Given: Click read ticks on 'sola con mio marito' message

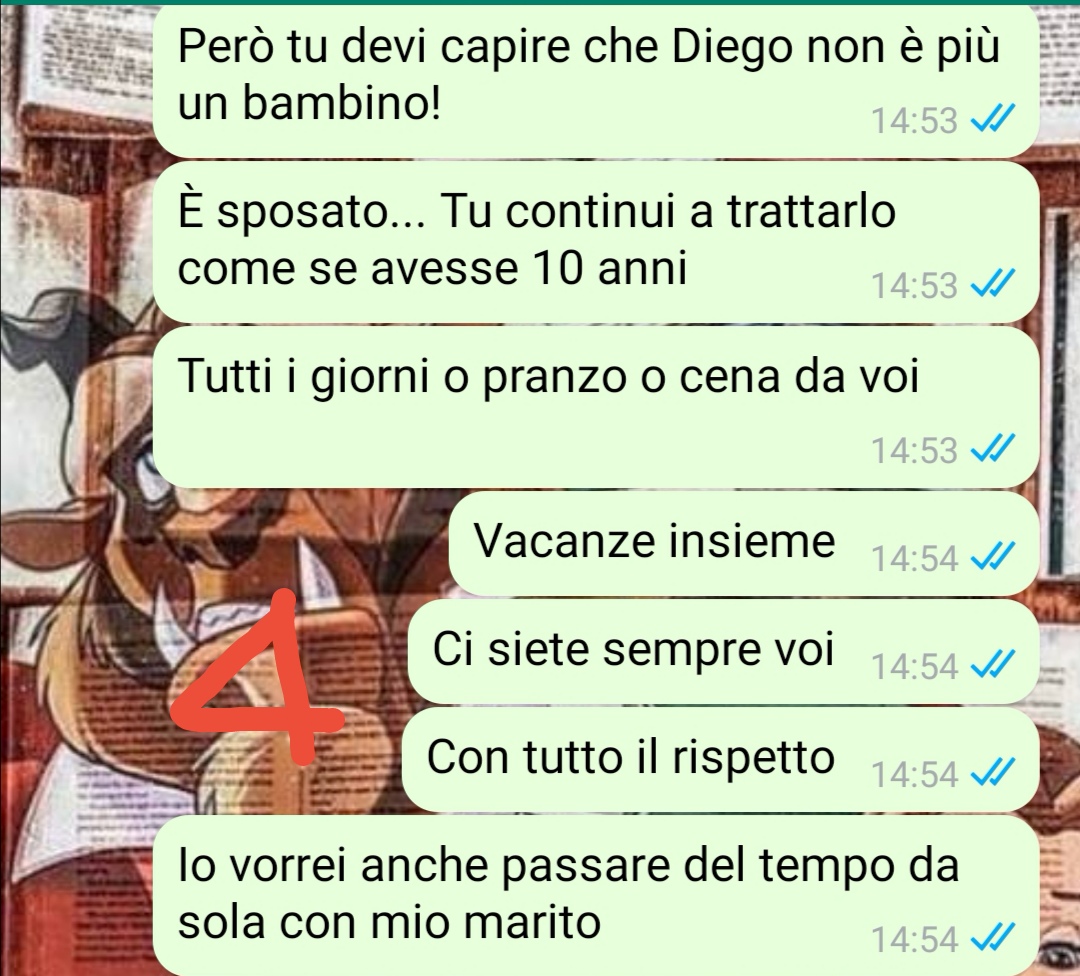Looking at the screenshot, I should coord(992,937).
